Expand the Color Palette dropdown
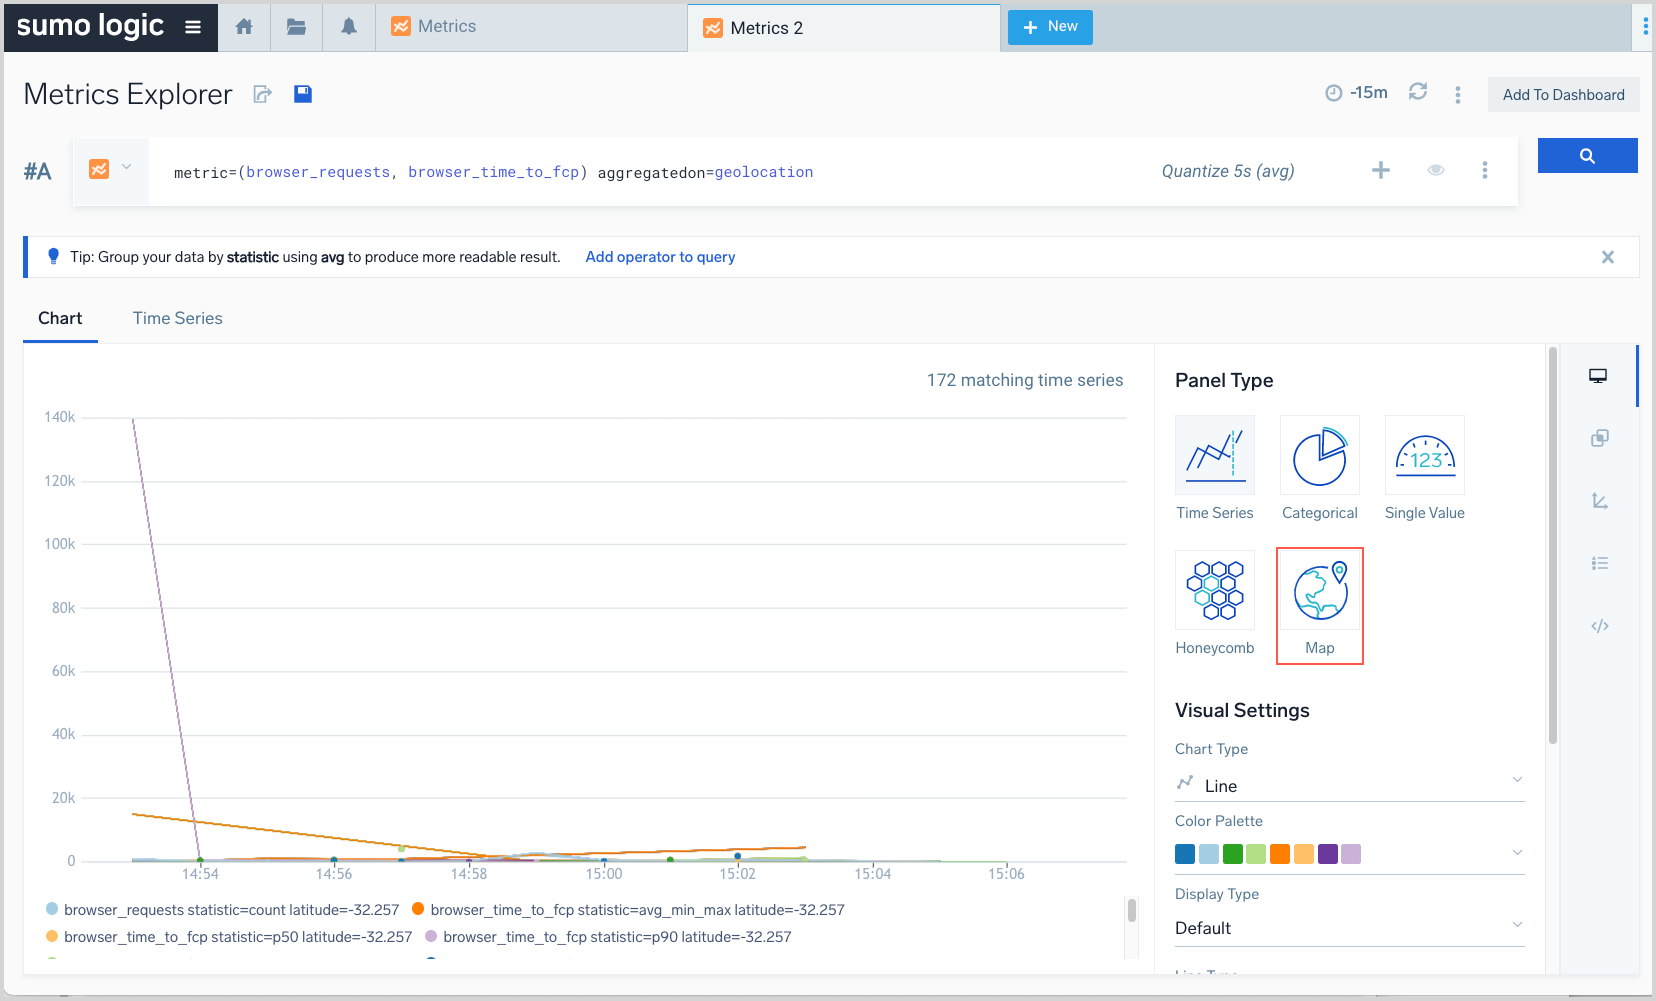 [1516, 853]
